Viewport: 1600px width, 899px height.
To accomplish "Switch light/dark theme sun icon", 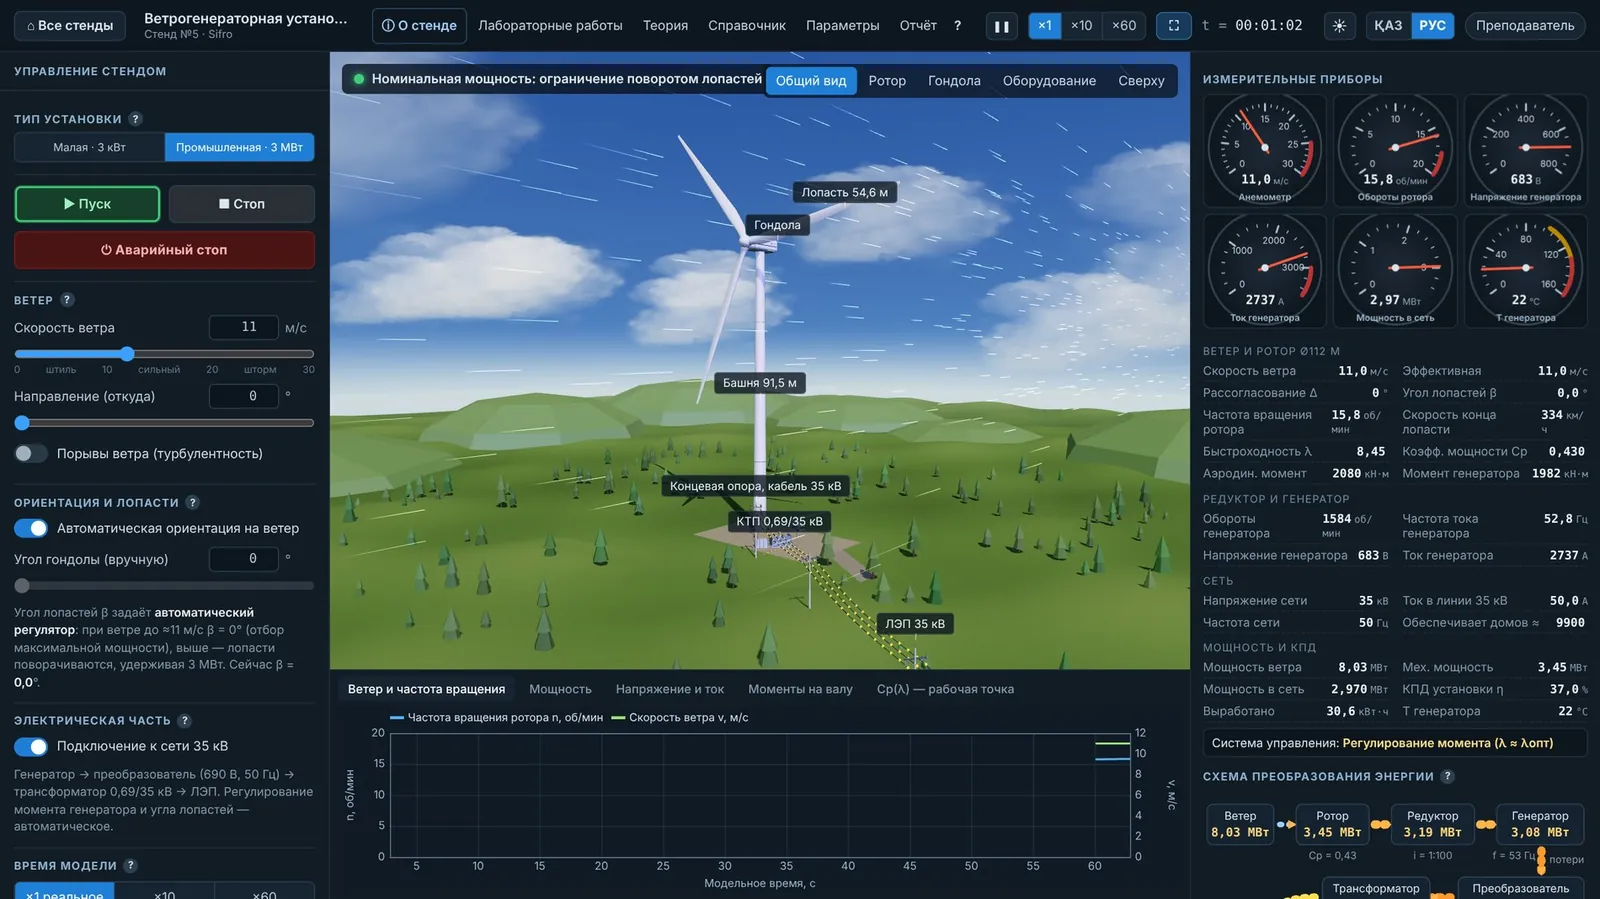I will pyautogui.click(x=1339, y=26).
